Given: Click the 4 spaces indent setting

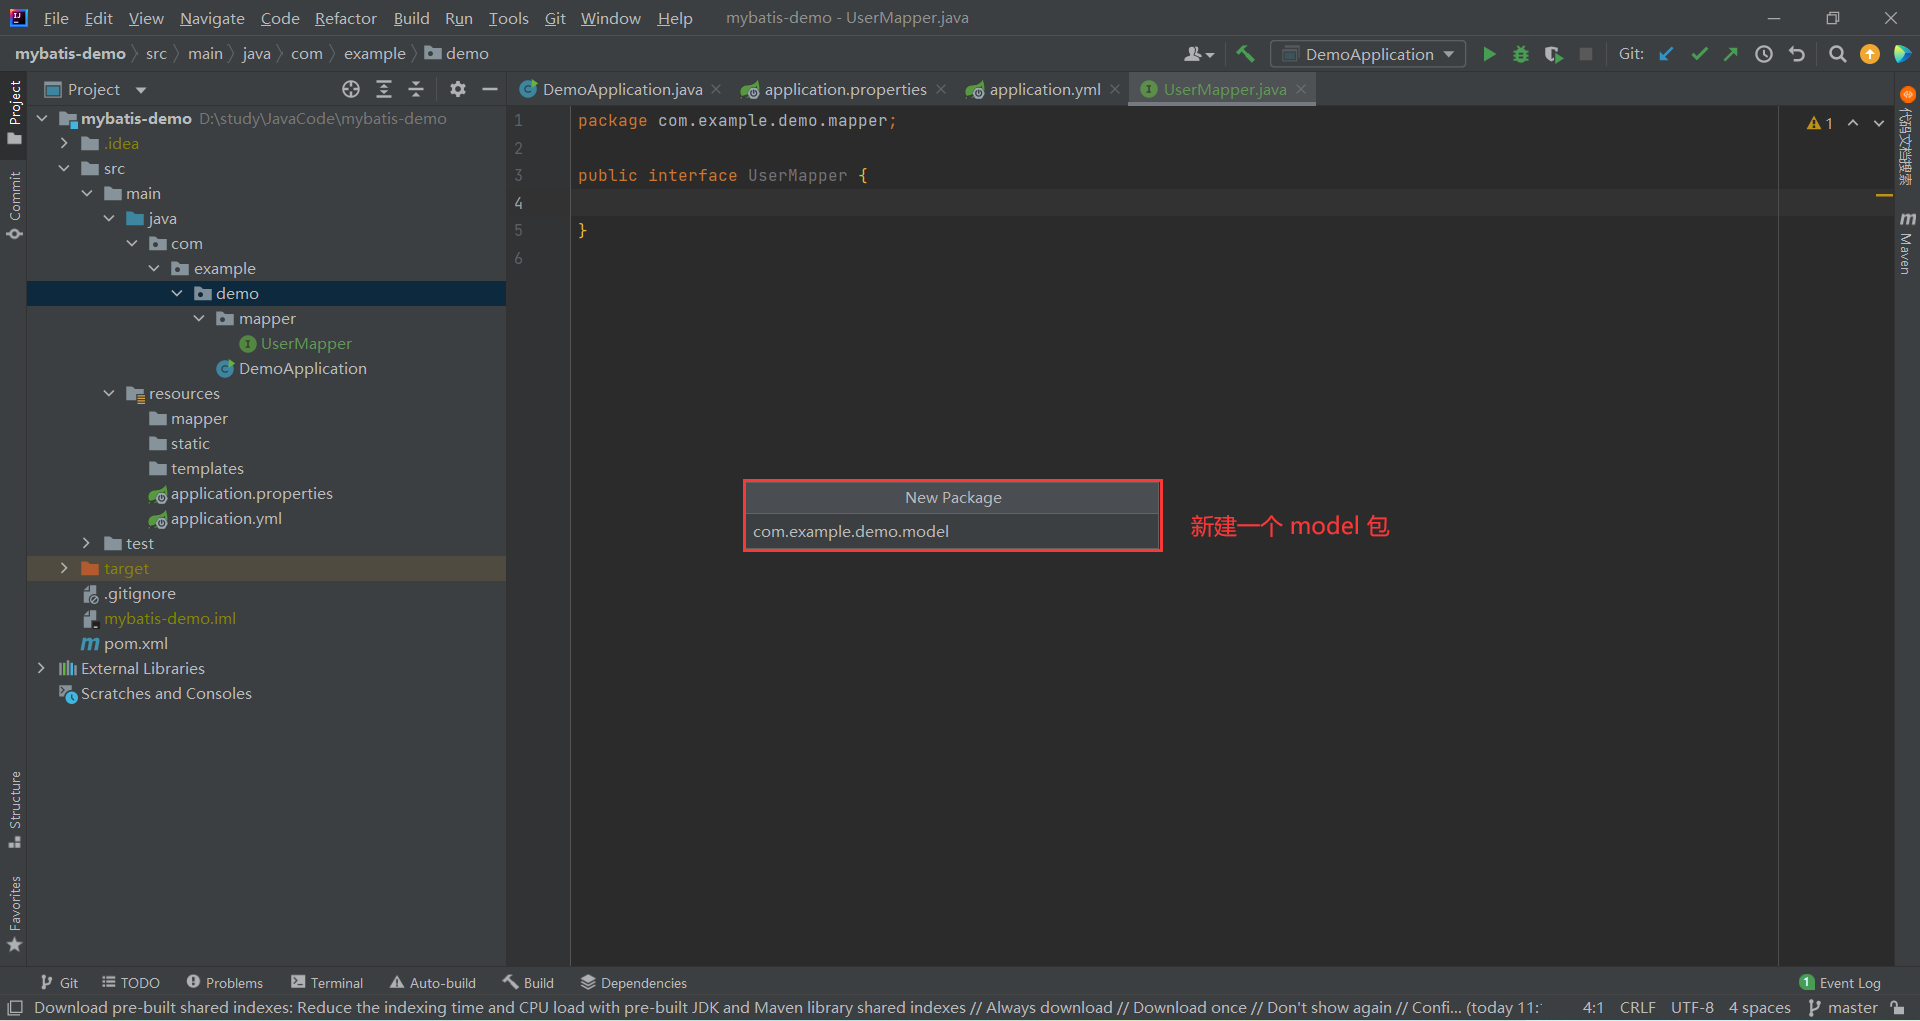Looking at the screenshot, I should (x=1760, y=1007).
